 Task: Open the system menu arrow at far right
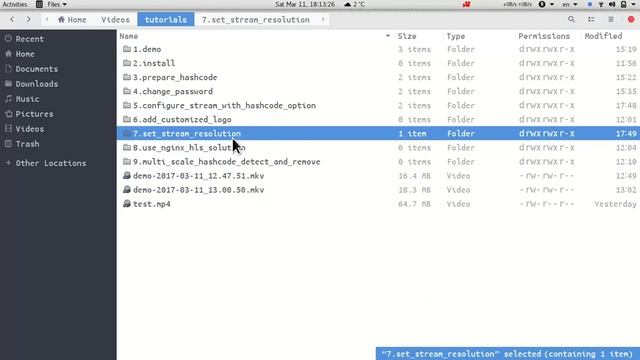(x=633, y=4)
